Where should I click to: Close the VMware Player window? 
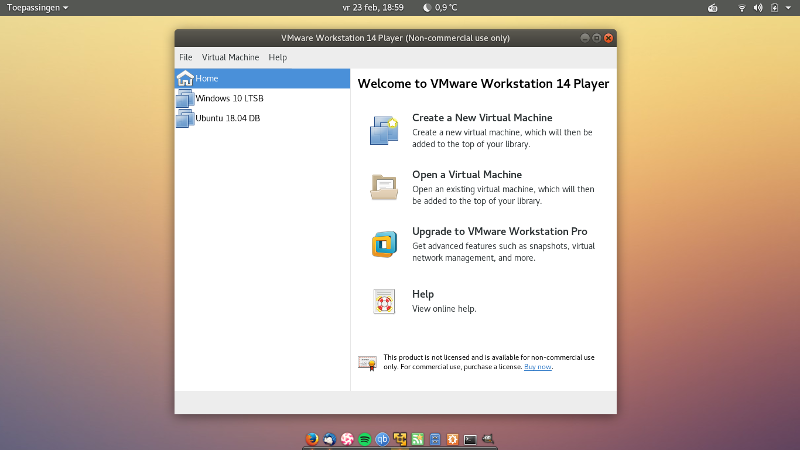[608, 38]
